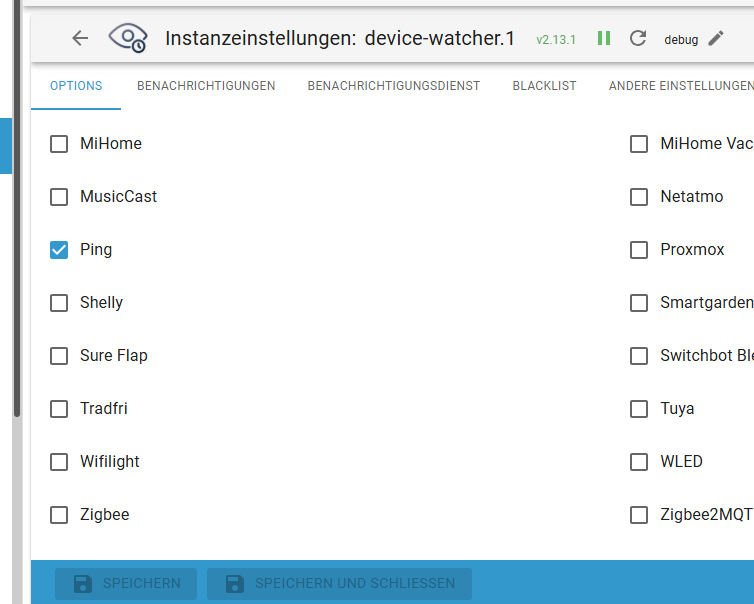Enable the Switchbot checkbox

point(639,356)
